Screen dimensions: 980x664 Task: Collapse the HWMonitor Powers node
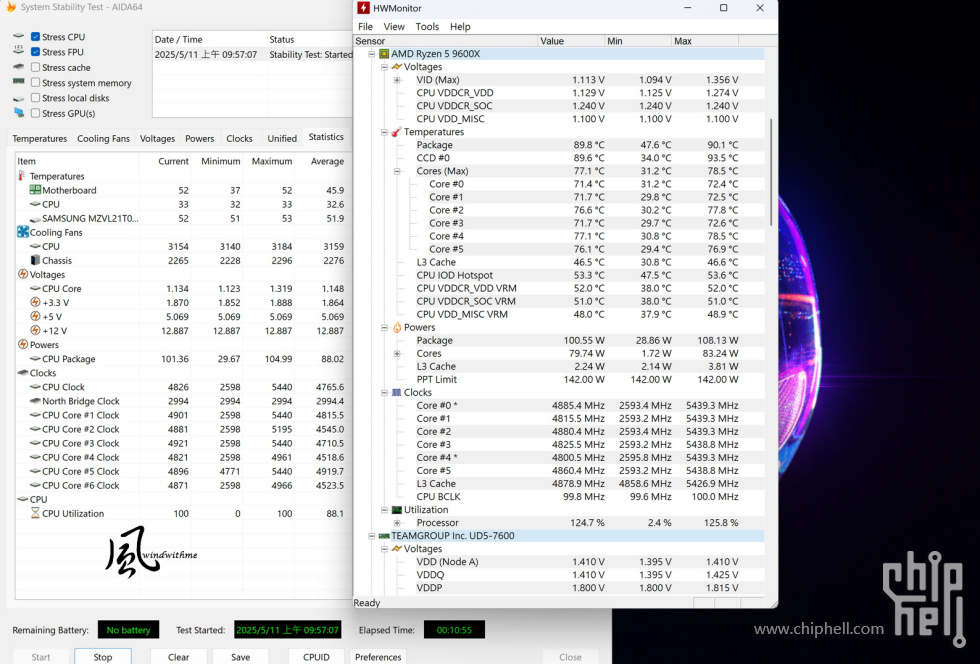pos(384,328)
